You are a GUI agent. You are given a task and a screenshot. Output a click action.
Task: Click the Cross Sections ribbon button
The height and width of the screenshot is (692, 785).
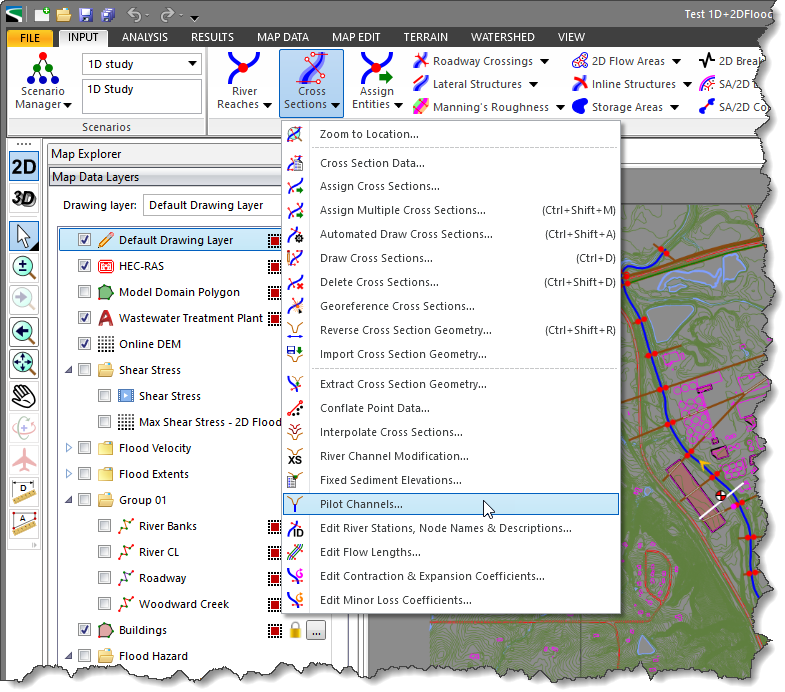311,83
